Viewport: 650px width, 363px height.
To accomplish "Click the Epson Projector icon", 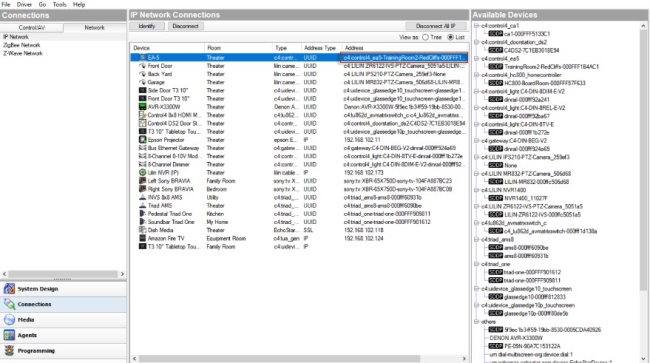I will pyautogui.click(x=143, y=140).
